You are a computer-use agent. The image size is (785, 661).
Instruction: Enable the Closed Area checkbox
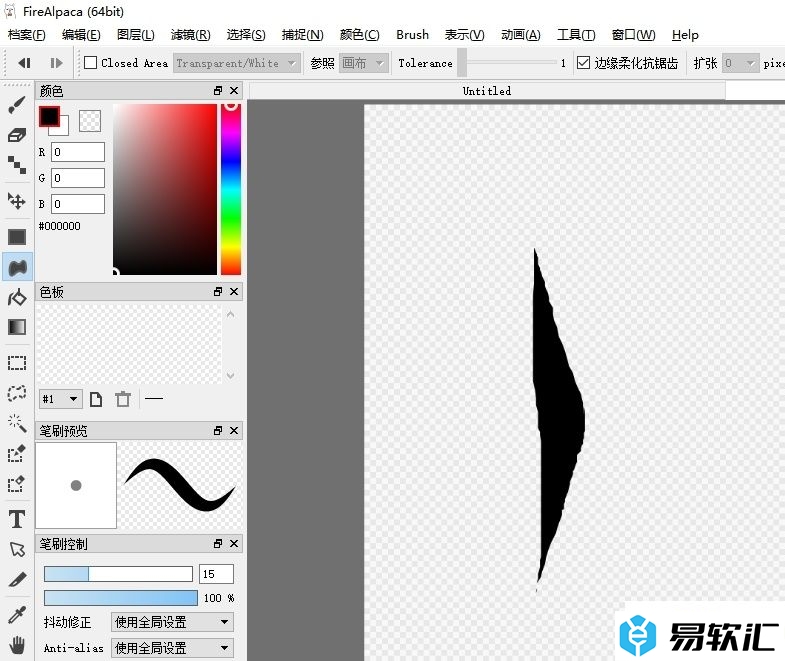point(91,63)
